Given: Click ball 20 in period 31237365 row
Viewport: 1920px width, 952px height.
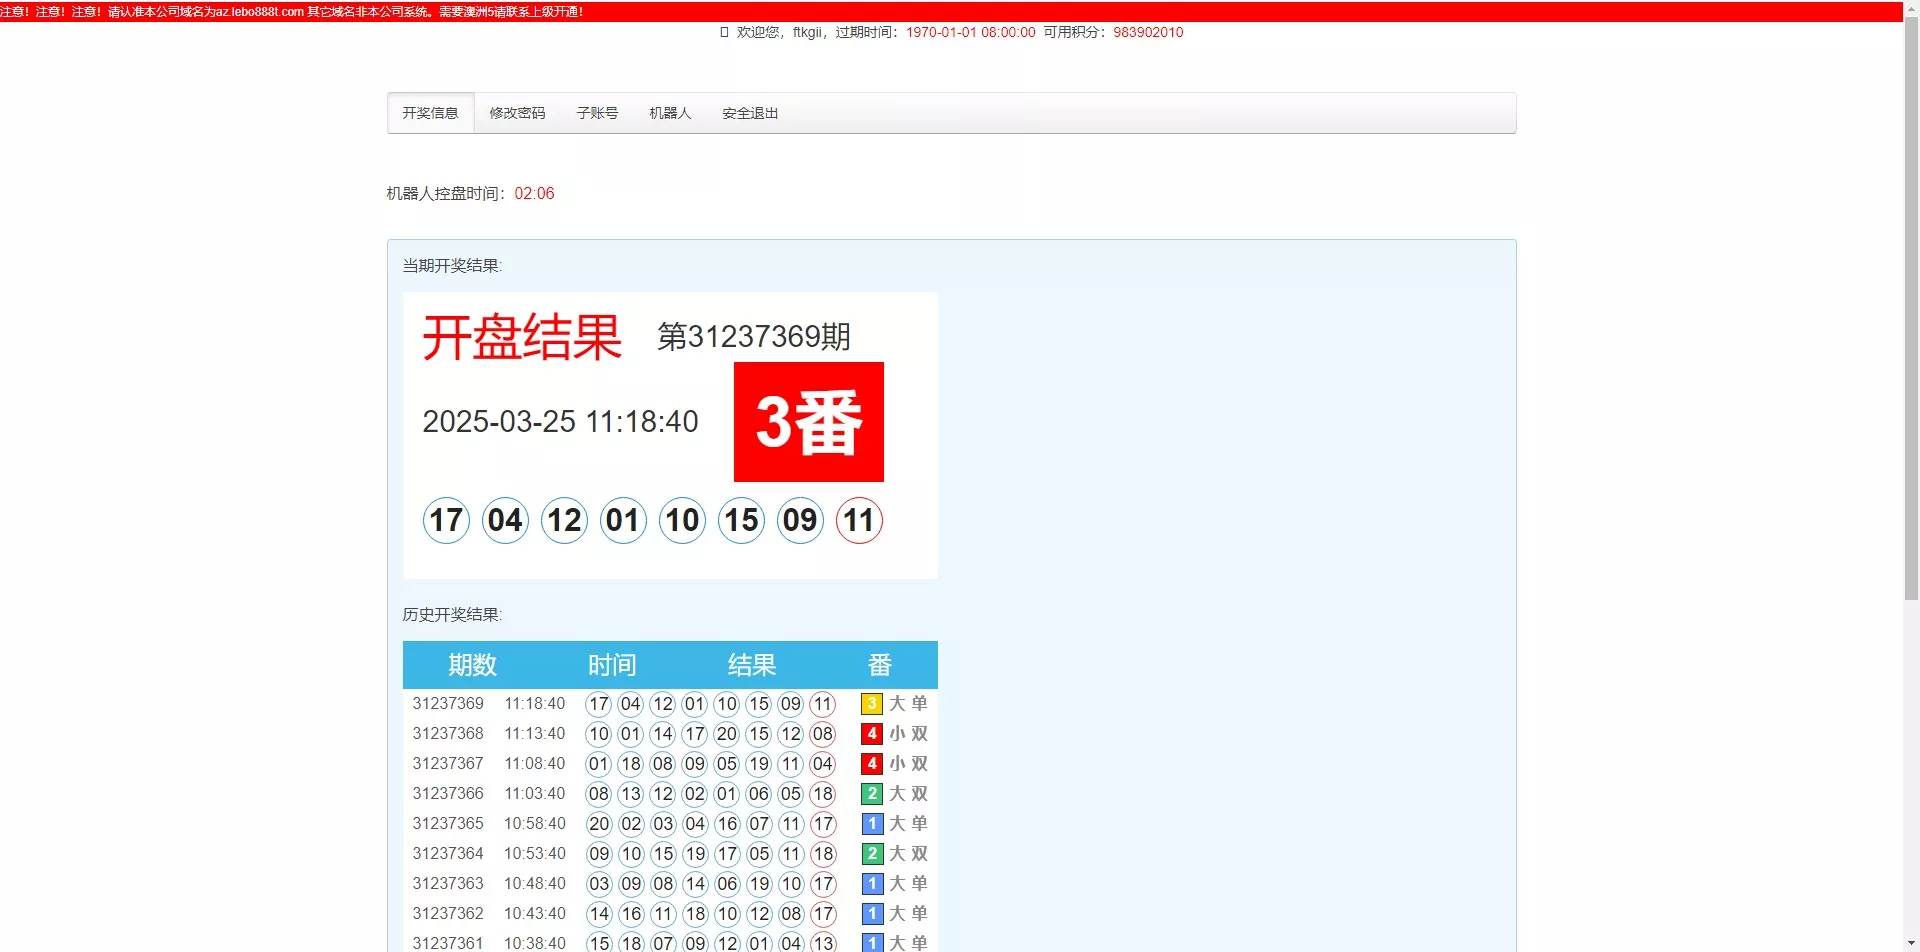Looking at the screenshot, I should (x=599, y=823).
